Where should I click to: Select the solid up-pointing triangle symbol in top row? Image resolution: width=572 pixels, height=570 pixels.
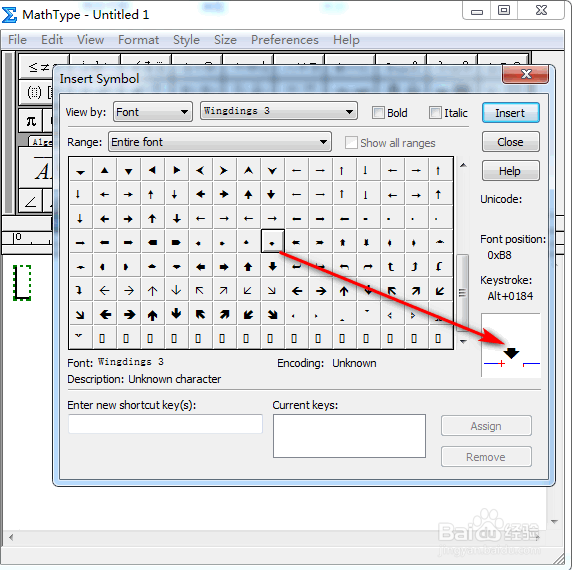[105, 170]
